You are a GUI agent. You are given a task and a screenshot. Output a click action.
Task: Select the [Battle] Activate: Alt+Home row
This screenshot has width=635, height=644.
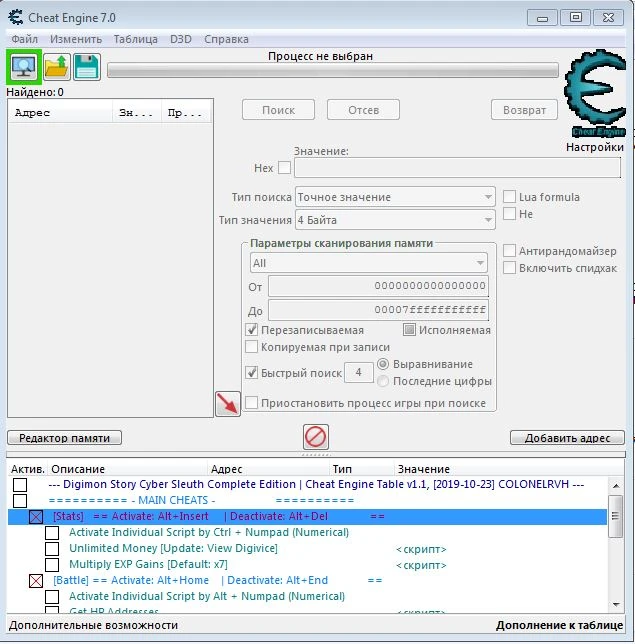(217, 580)
